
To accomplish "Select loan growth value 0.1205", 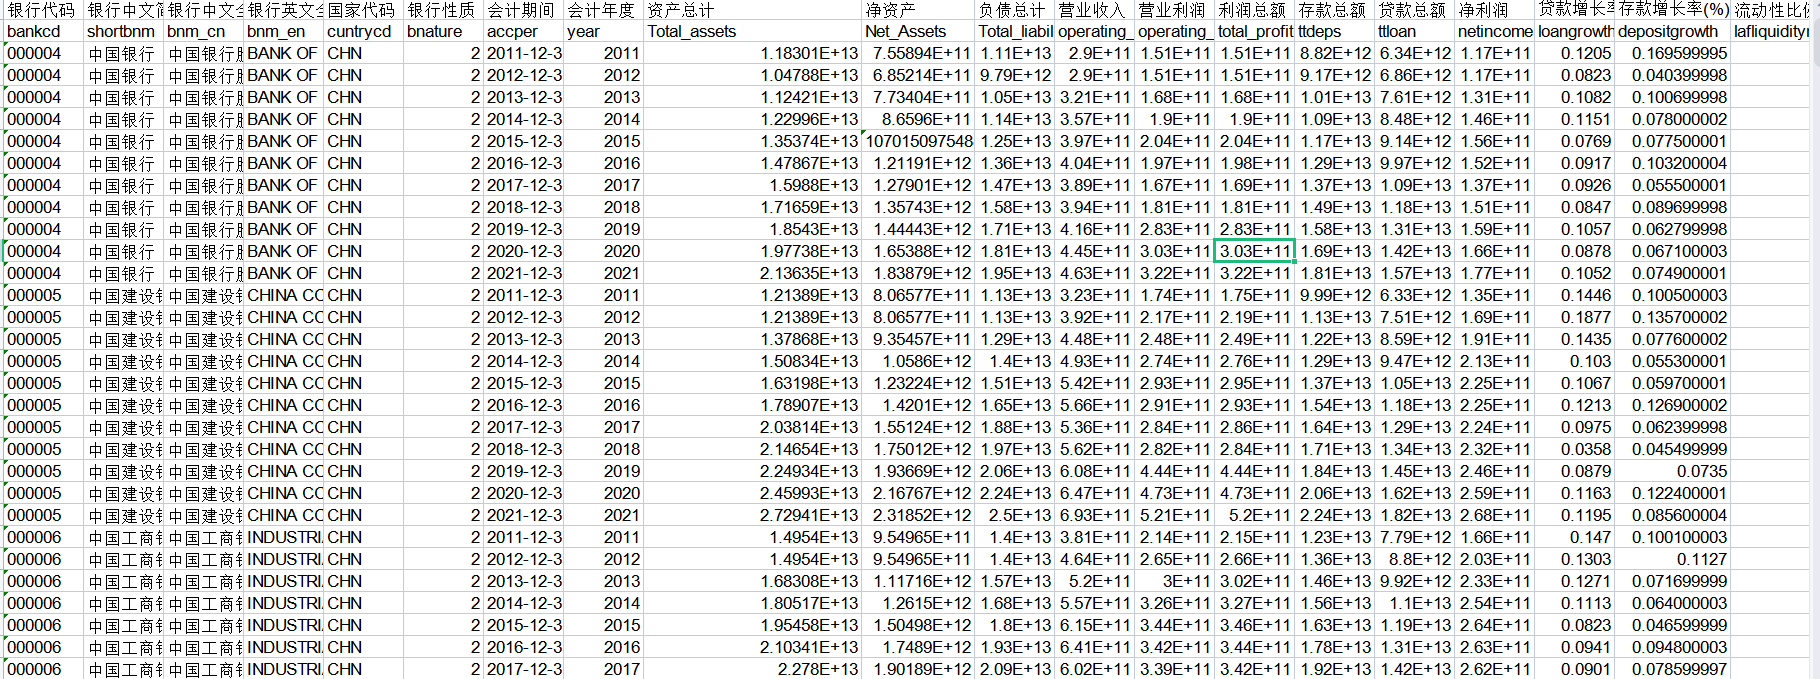I will coord(1575,53).
